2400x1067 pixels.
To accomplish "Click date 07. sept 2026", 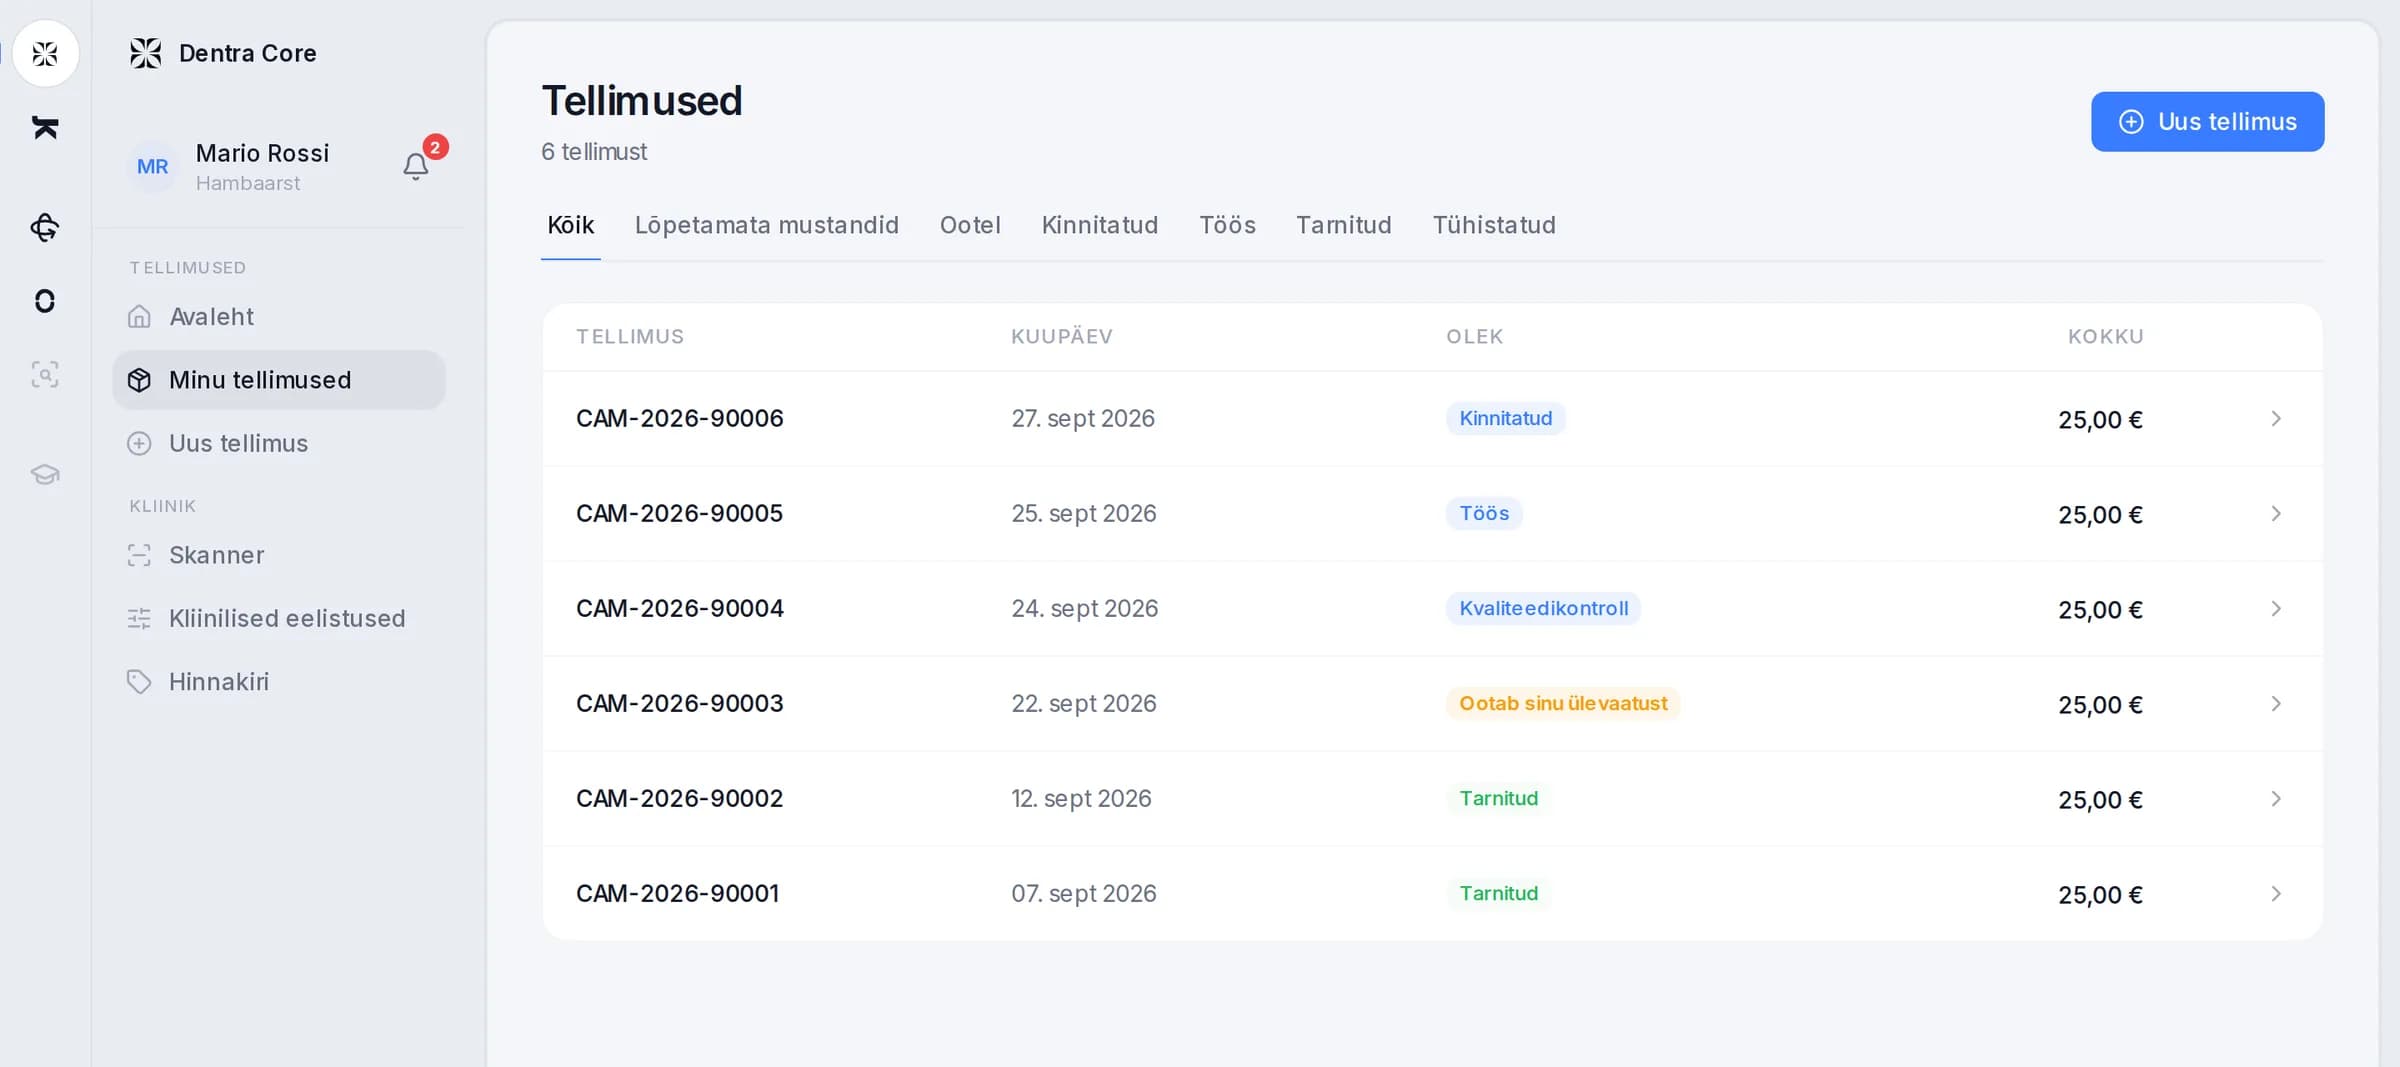I will (1084, 893).
